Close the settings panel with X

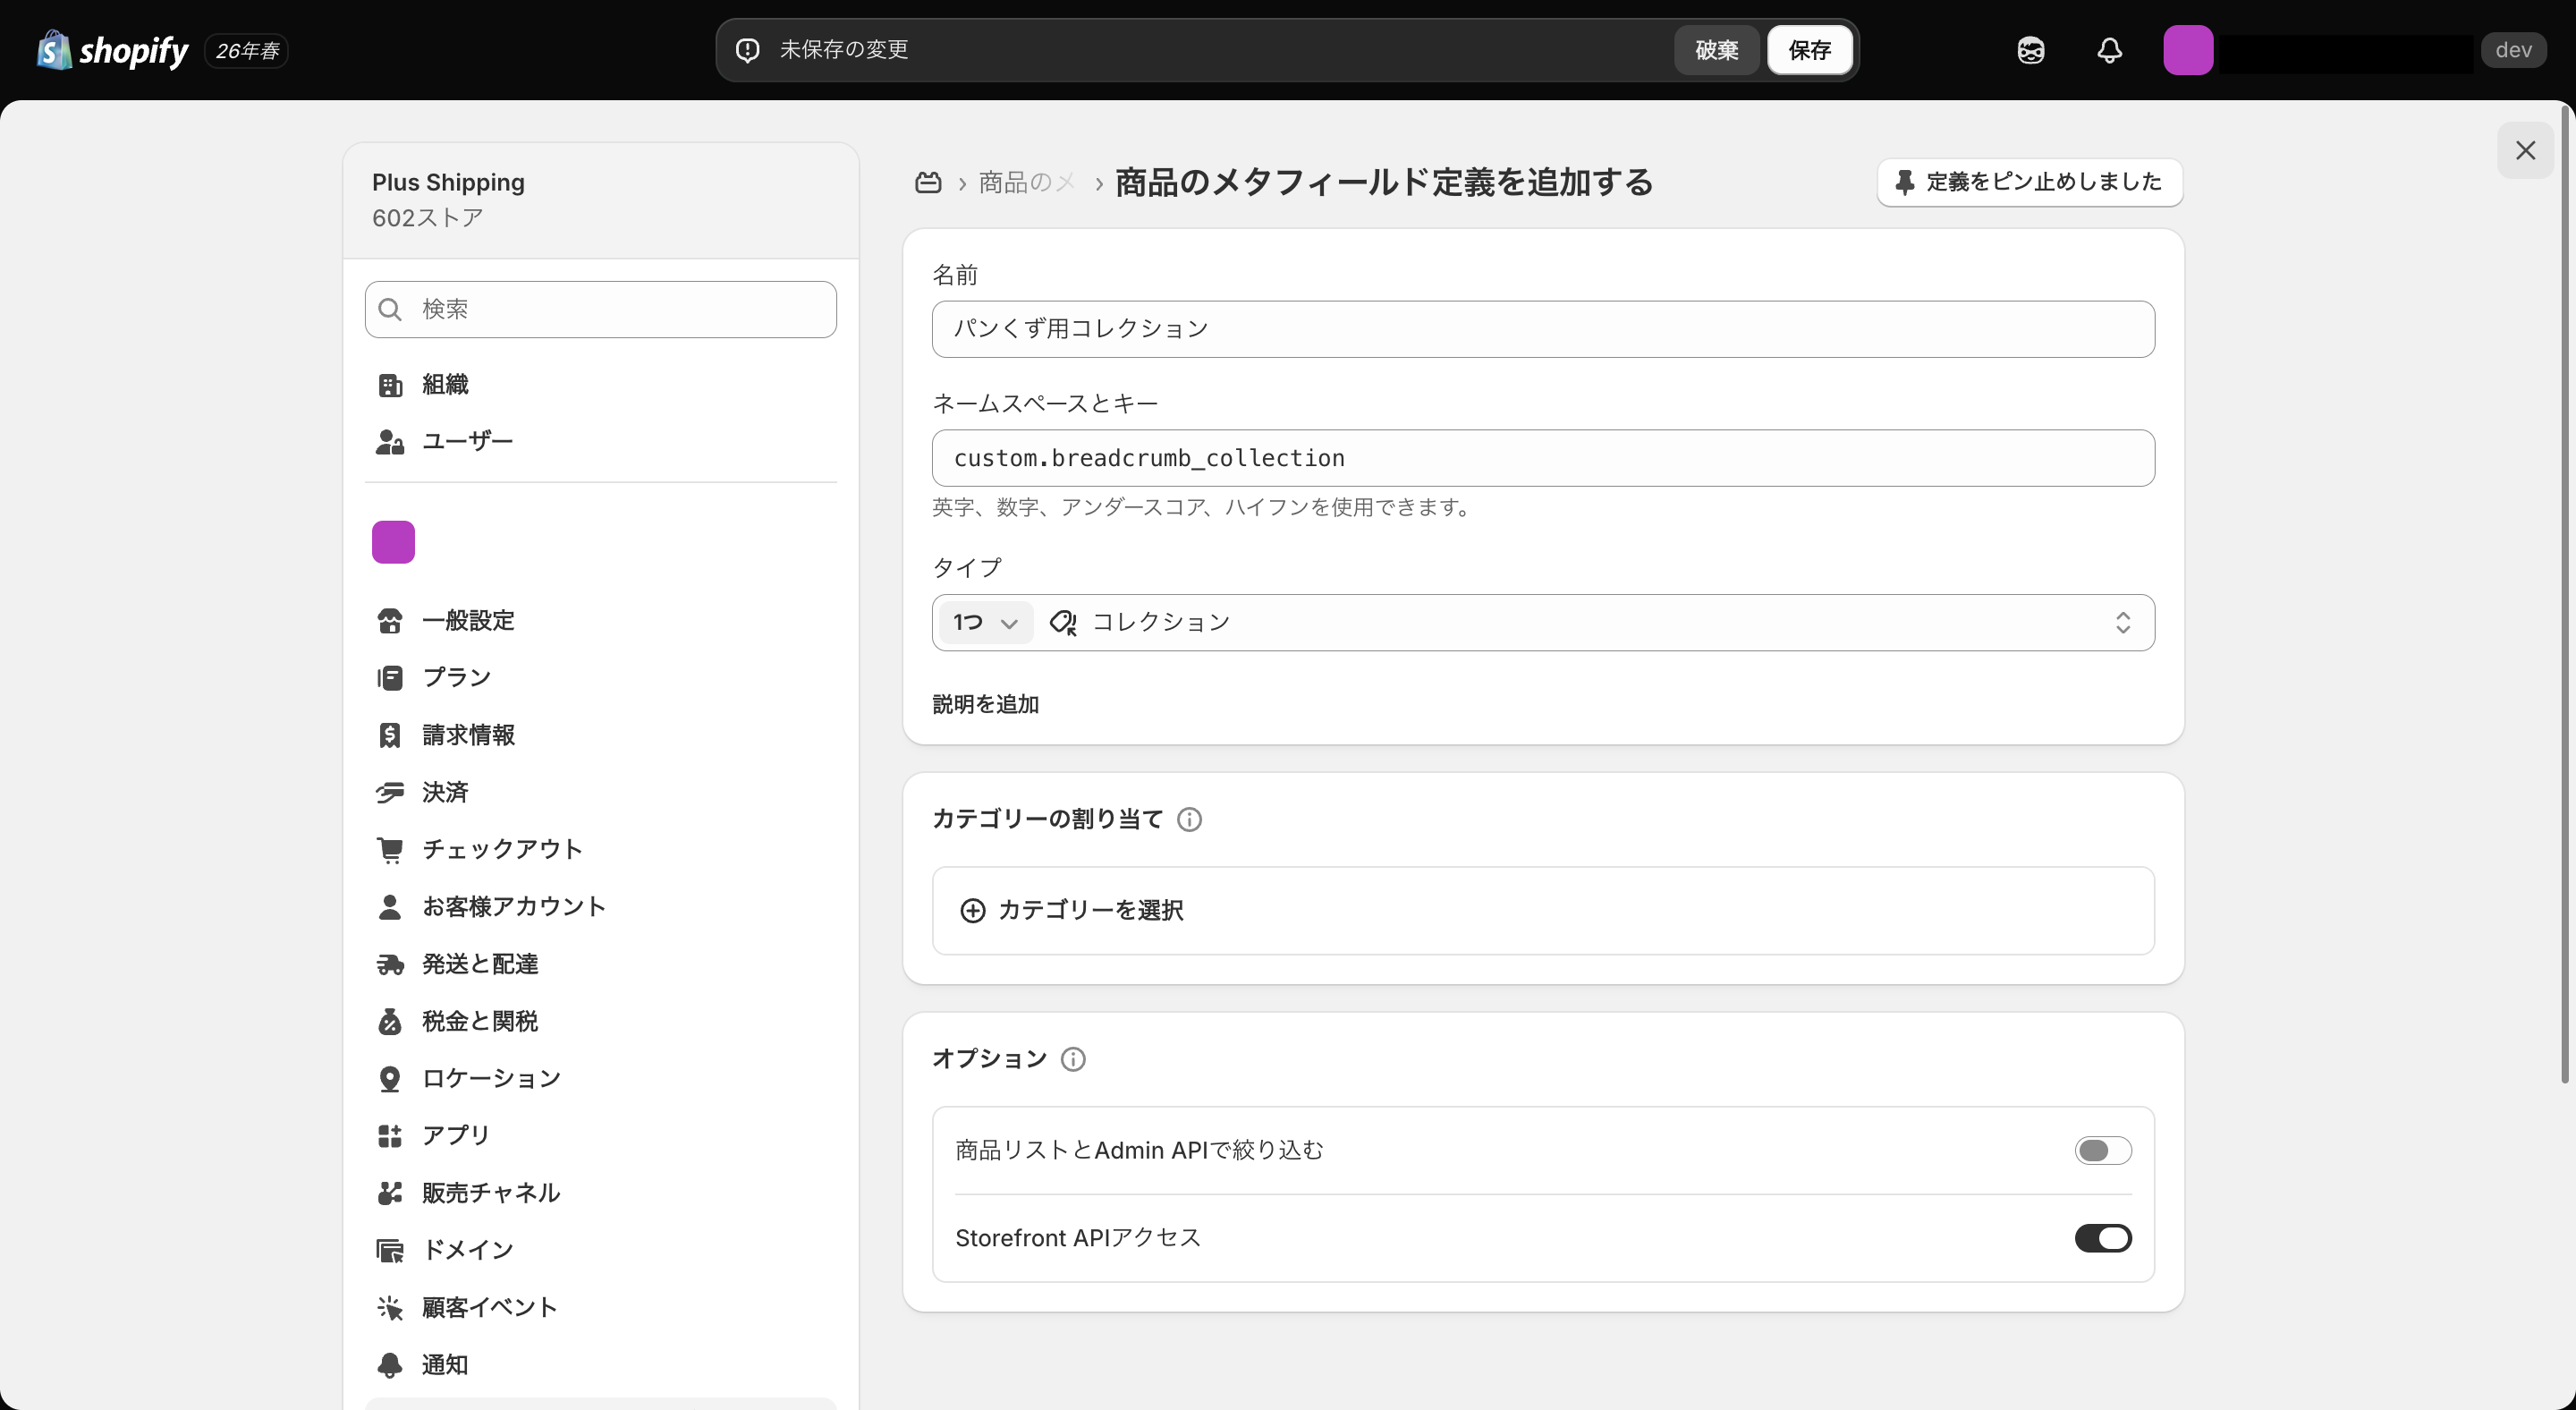coord(2525,151)
